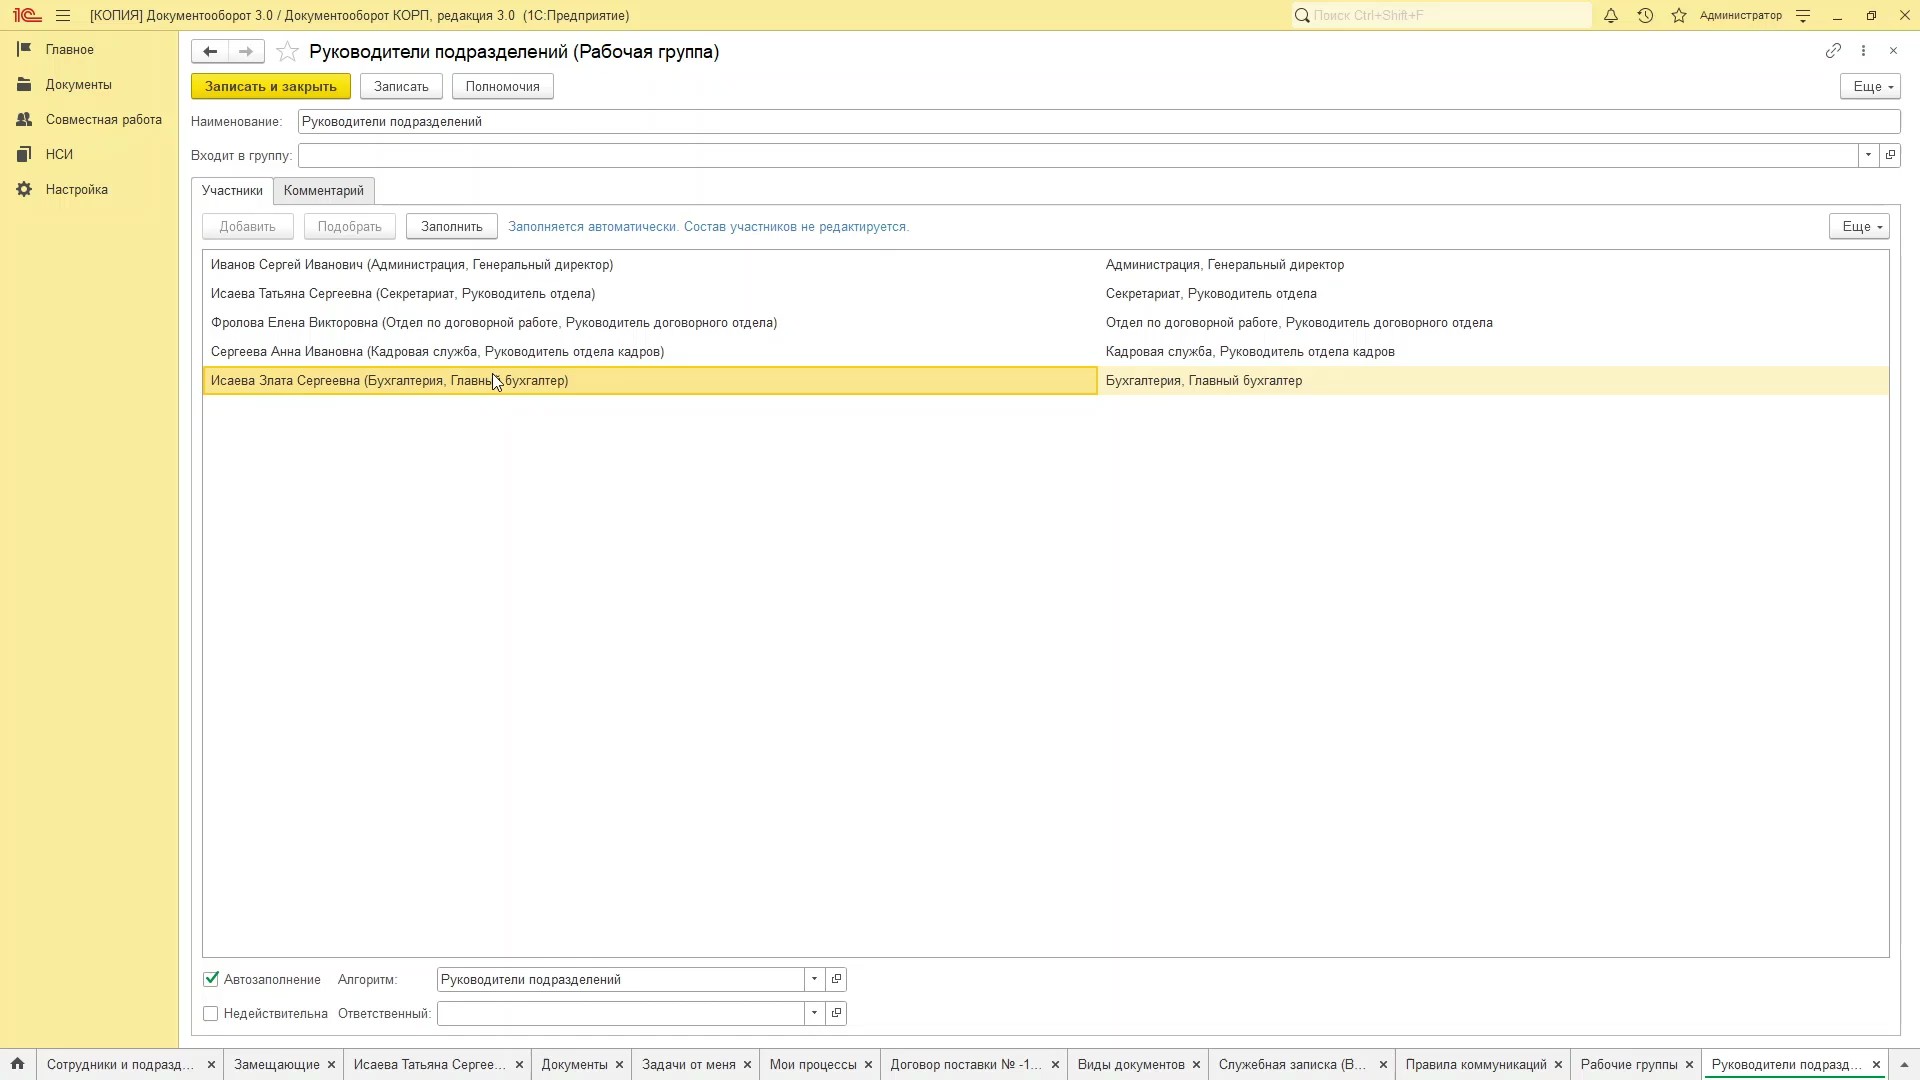
Task: Expand the Алгоритм dropdown list
Action: 814,979
